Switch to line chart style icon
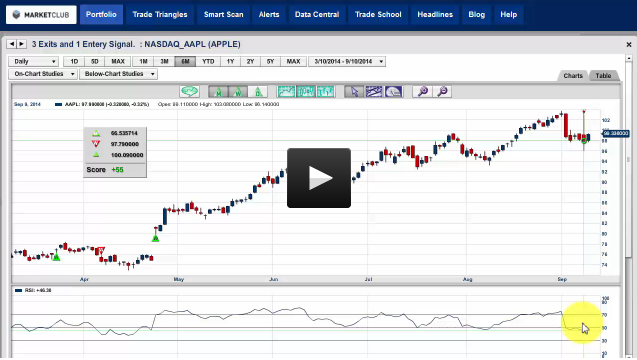This screenshot has width=637, height=360. 286,91
